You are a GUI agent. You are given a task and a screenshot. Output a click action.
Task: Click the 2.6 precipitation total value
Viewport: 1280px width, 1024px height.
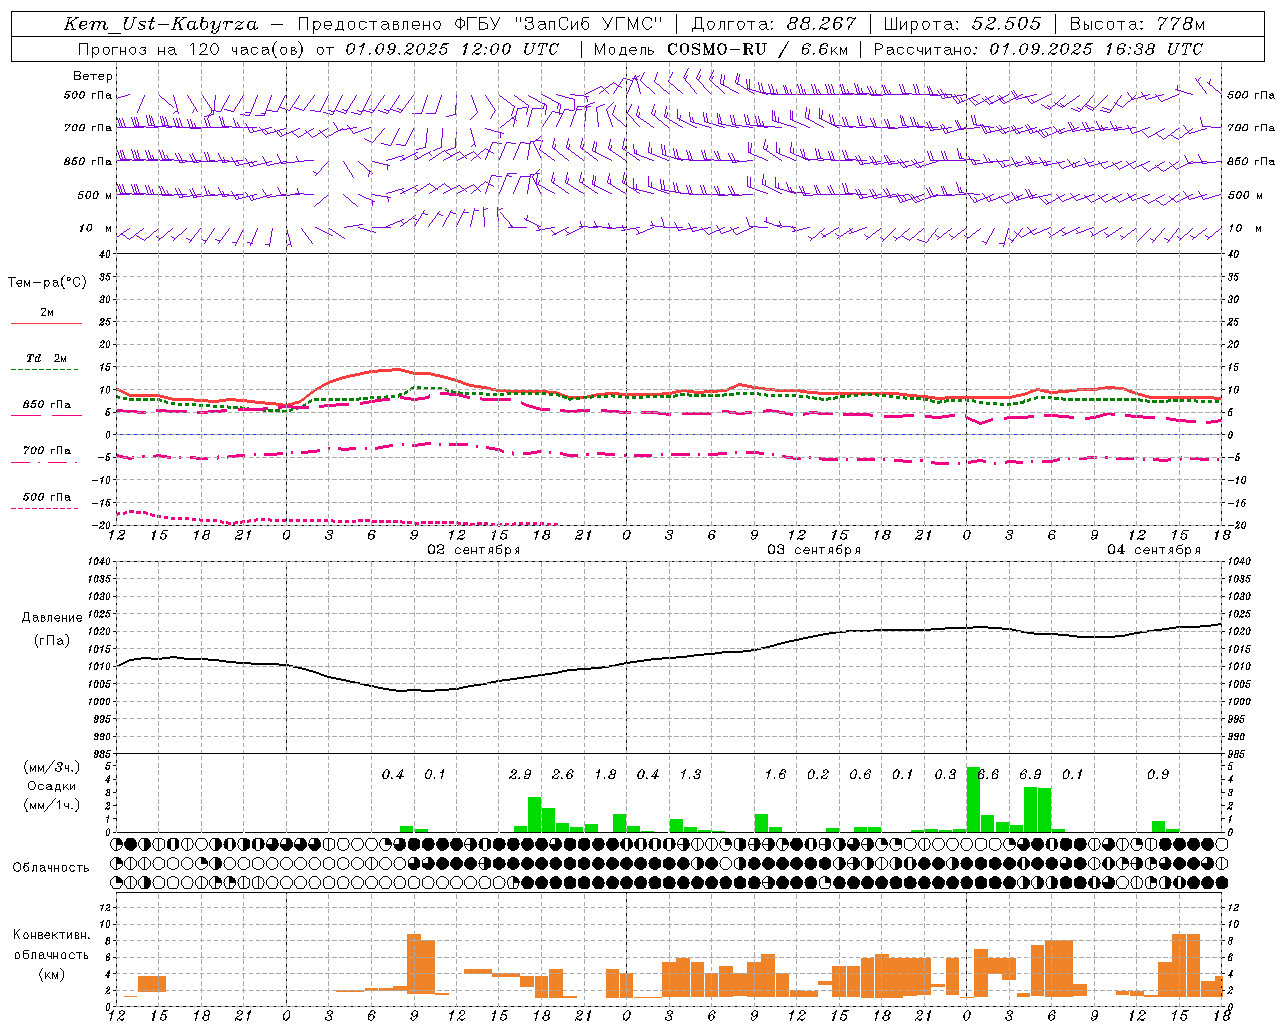point(563,774)
